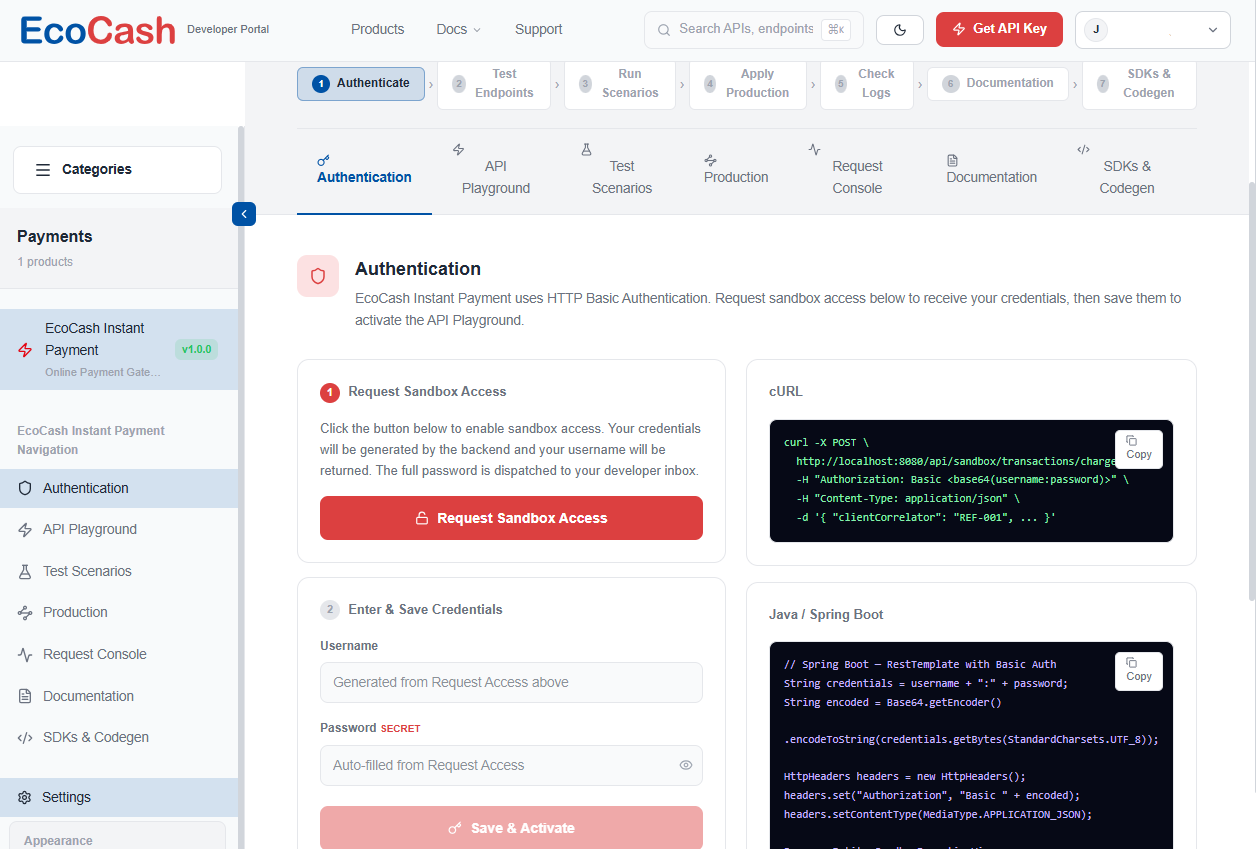1256x849 pixels.
Task: Click the code icon on SDKs & Codegen tab
Action: 1083,149
